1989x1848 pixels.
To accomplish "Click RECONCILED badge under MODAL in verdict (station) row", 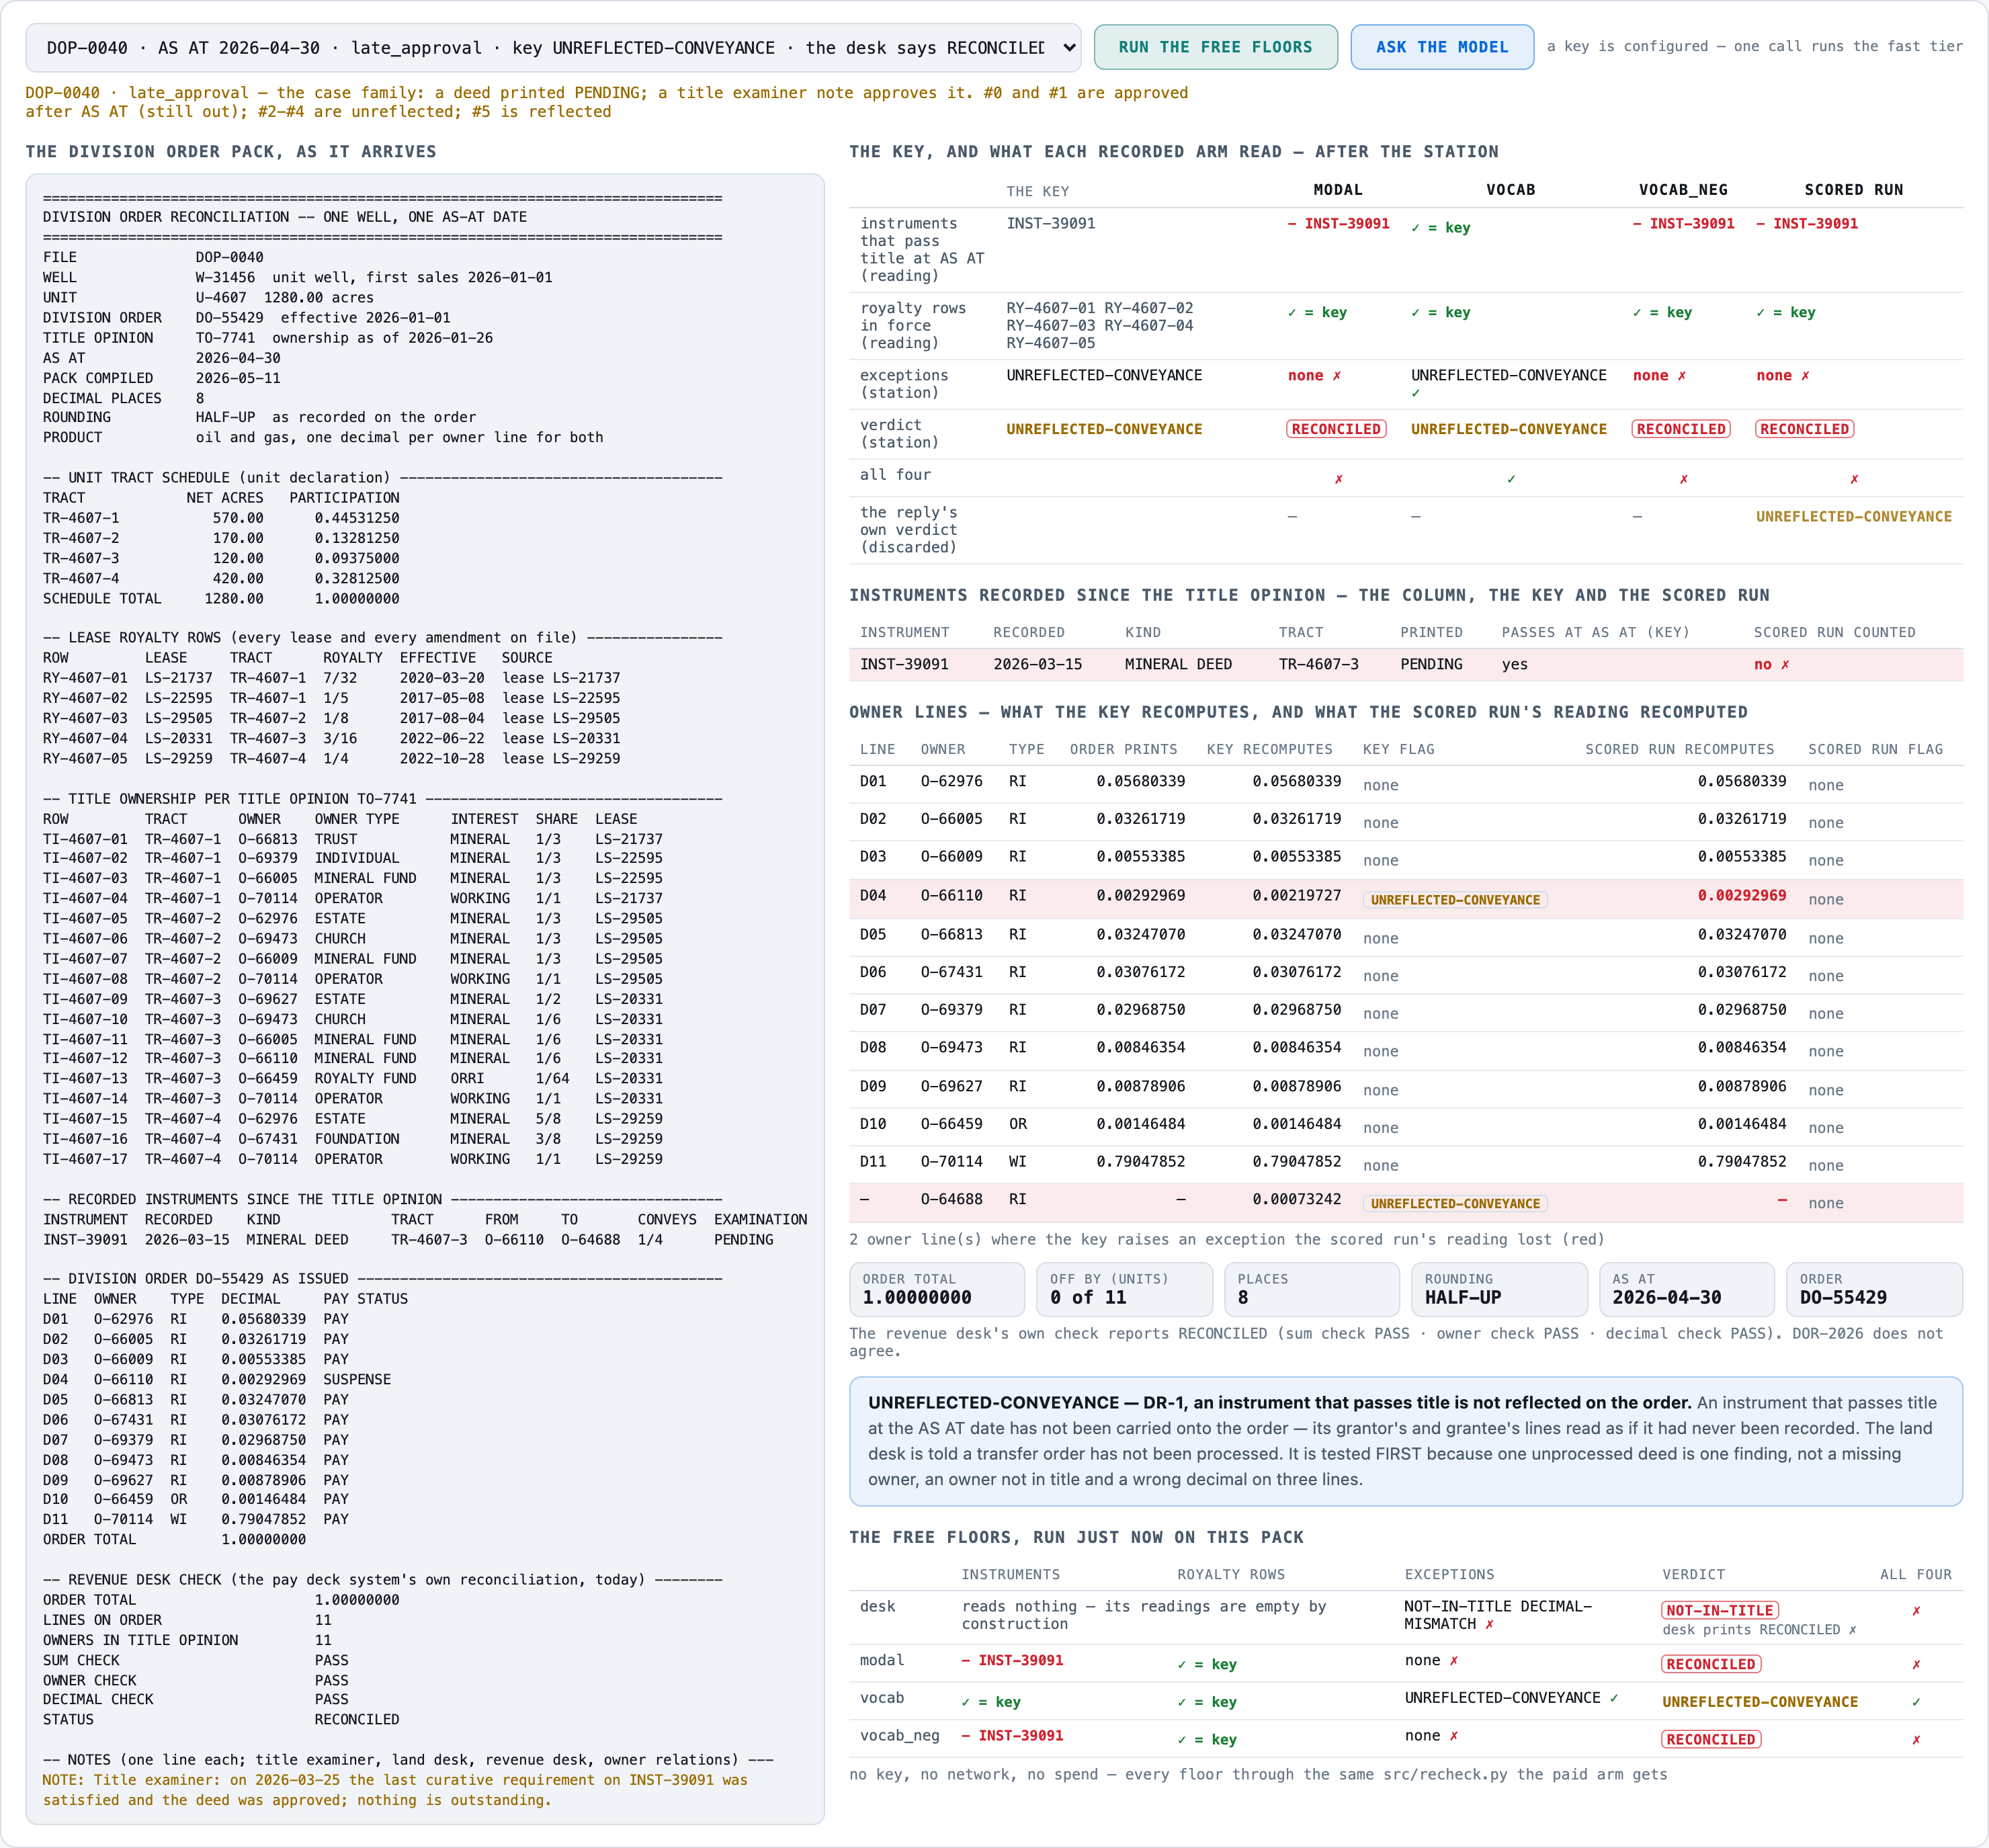I will pos(1336,429).
